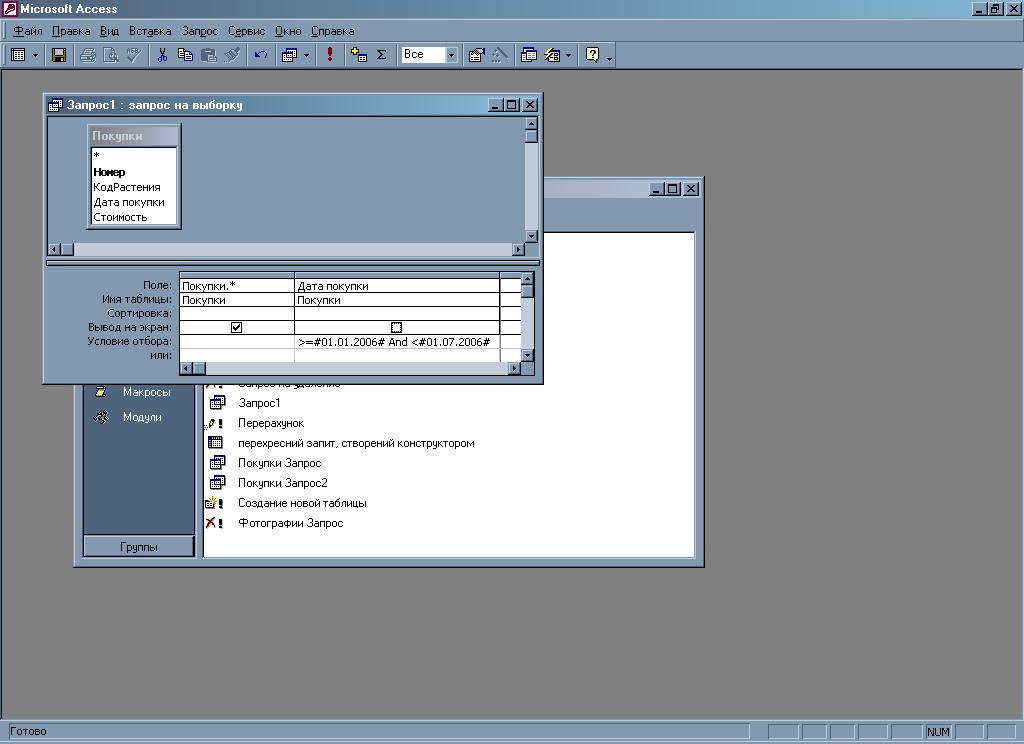
Task: Open the Справка menu
Action: click(x=332, y=31)
